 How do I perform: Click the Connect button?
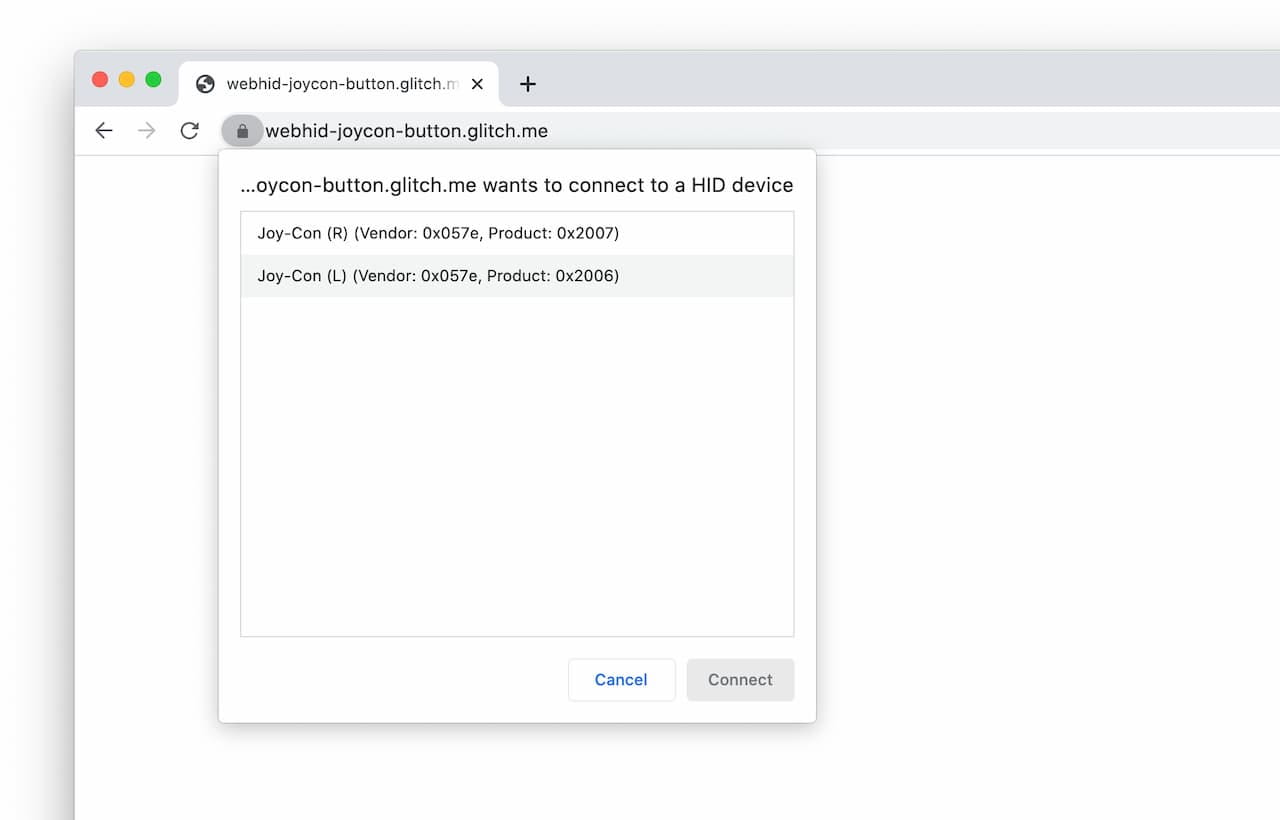point(740,679)
